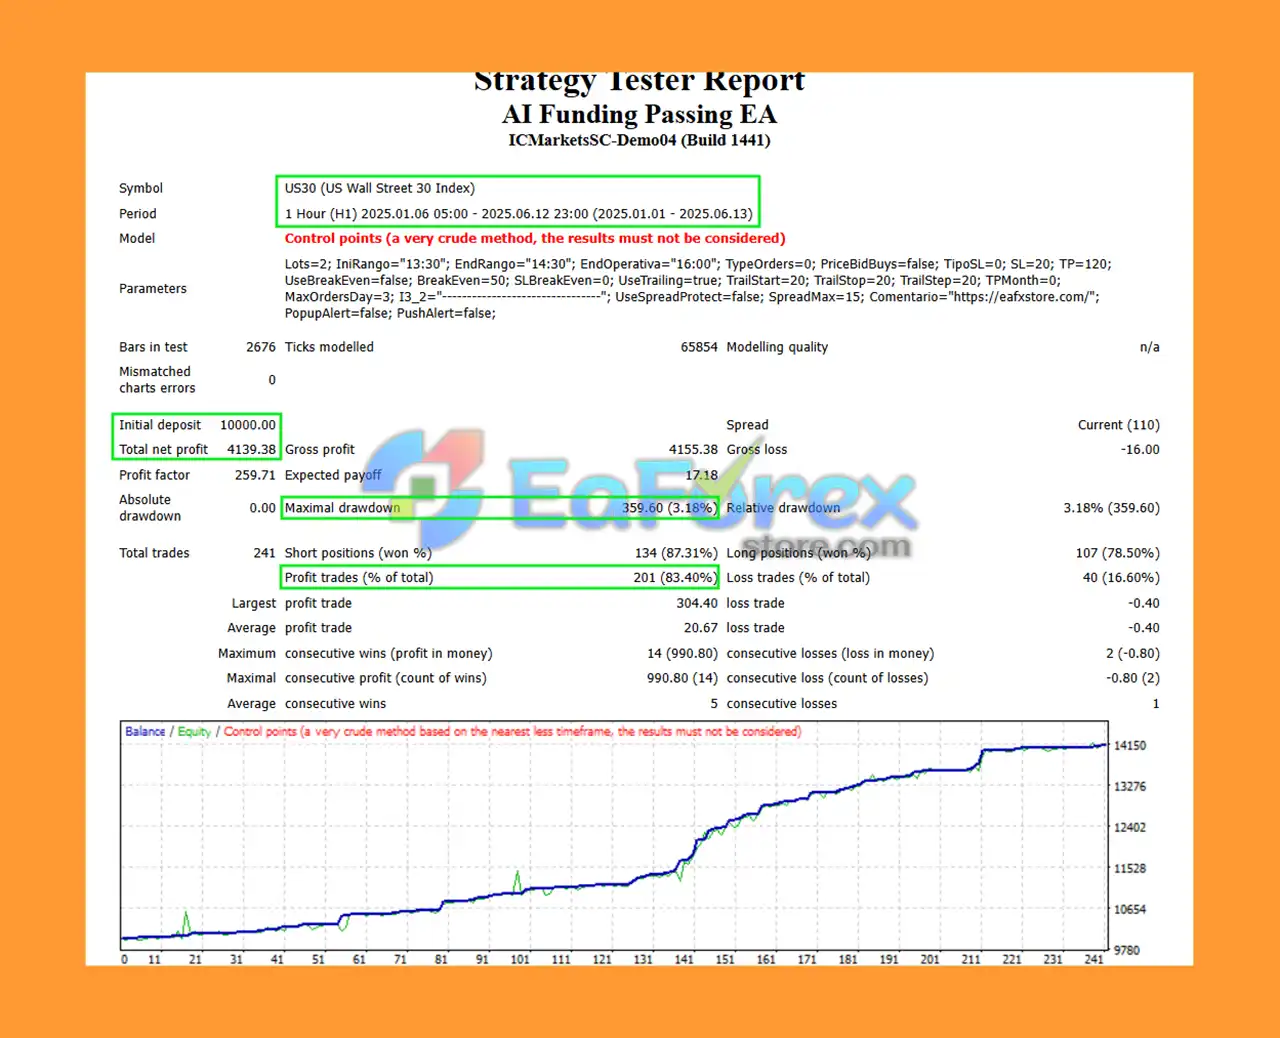Select the spread value 'Current (110)'
Image resolution: width=1280 pixels, height=1038 pixels.
1119,425
